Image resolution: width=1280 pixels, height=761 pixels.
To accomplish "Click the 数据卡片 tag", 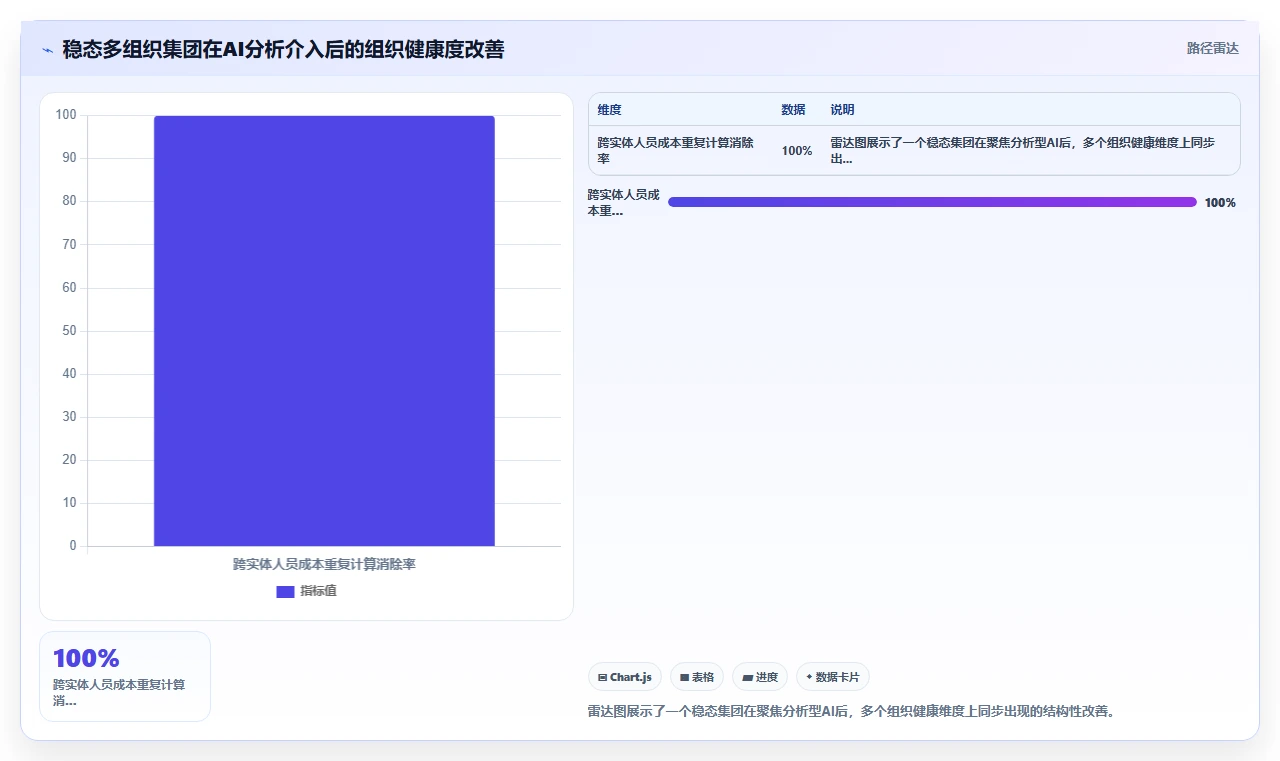I will [833, 677].
